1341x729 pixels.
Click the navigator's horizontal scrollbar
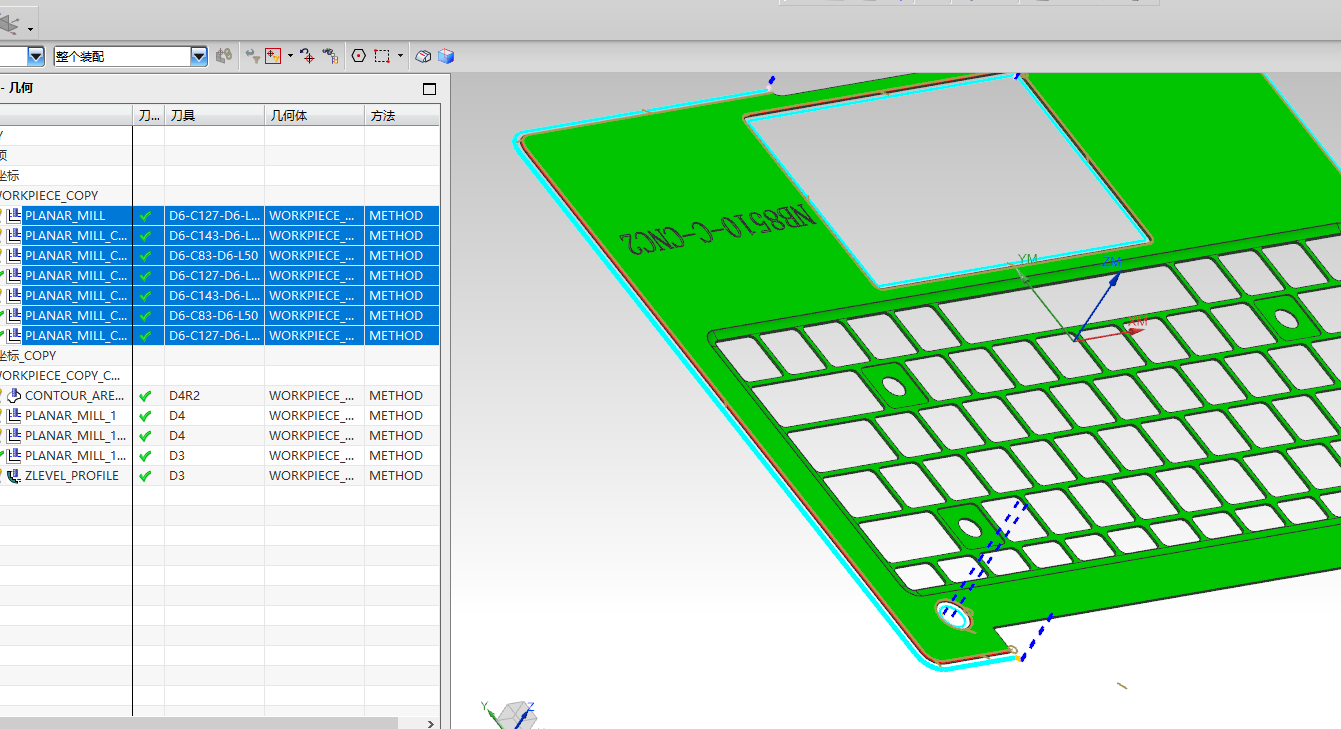198,722
